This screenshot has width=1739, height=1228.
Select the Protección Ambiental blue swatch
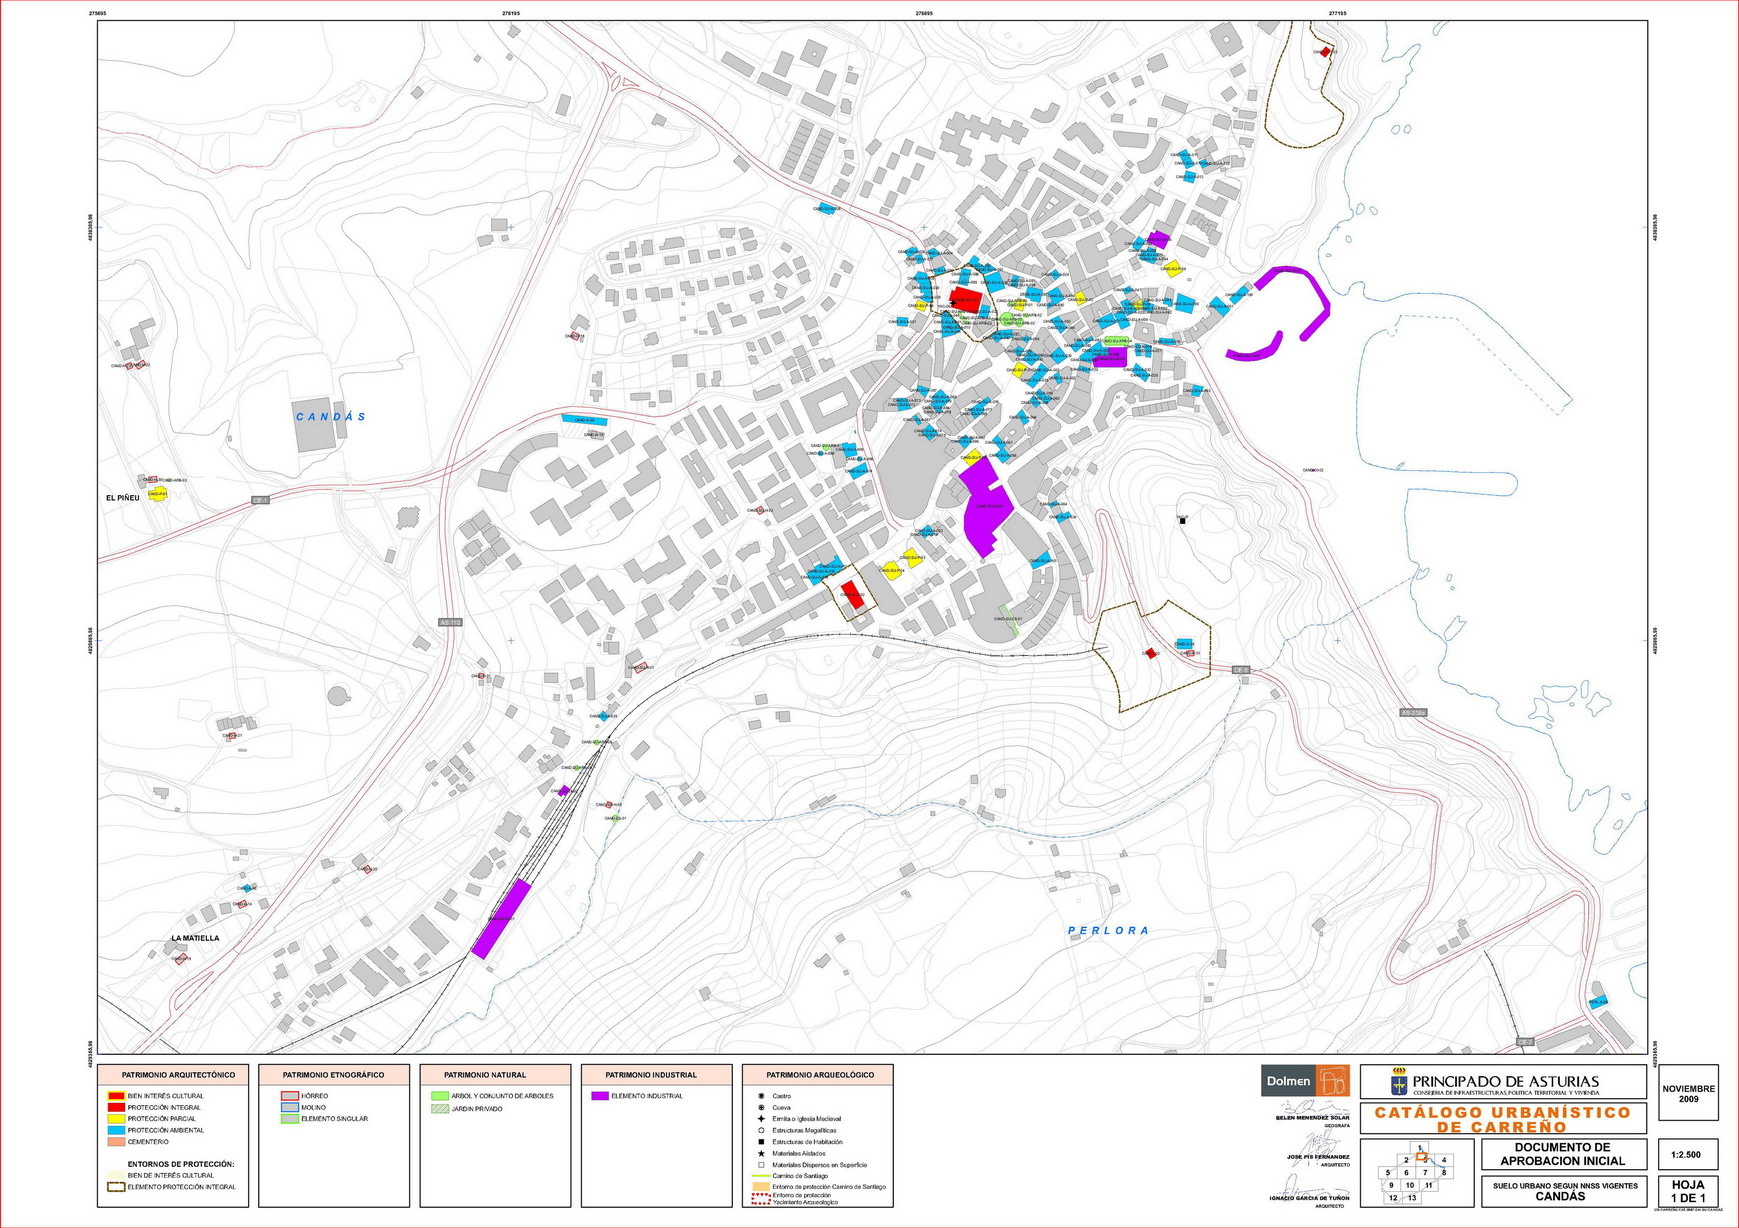pyautogui.click(x=116, y=1130)
